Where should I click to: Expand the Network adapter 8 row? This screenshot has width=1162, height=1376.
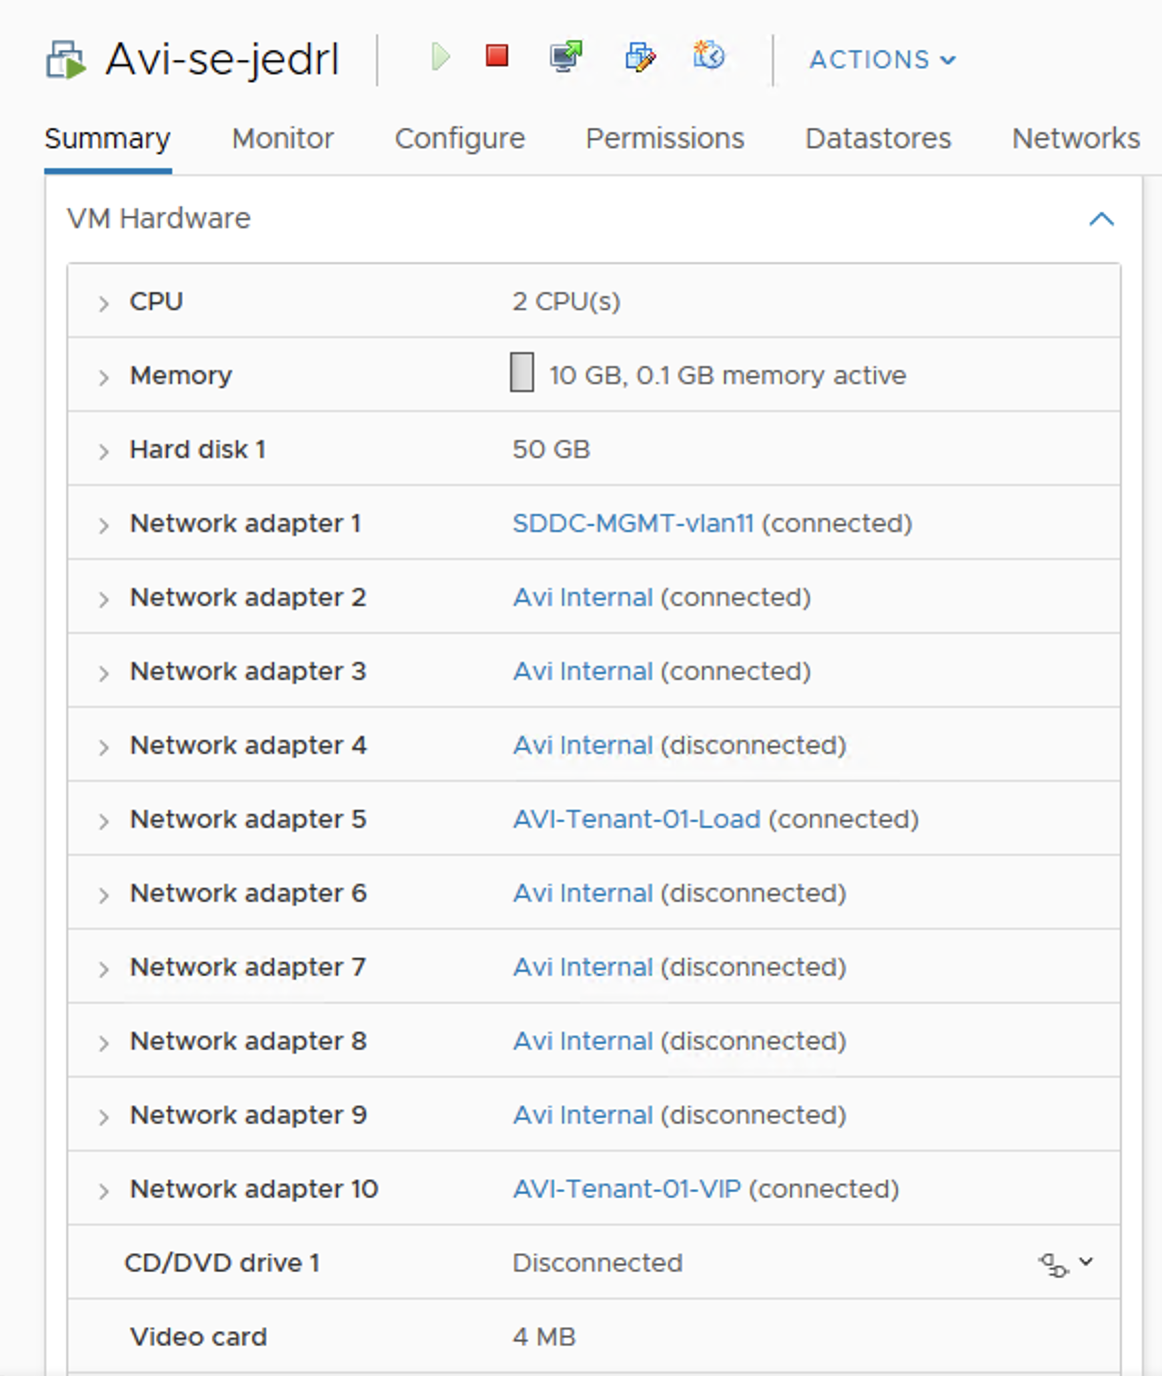click(x=104, y=1043)
